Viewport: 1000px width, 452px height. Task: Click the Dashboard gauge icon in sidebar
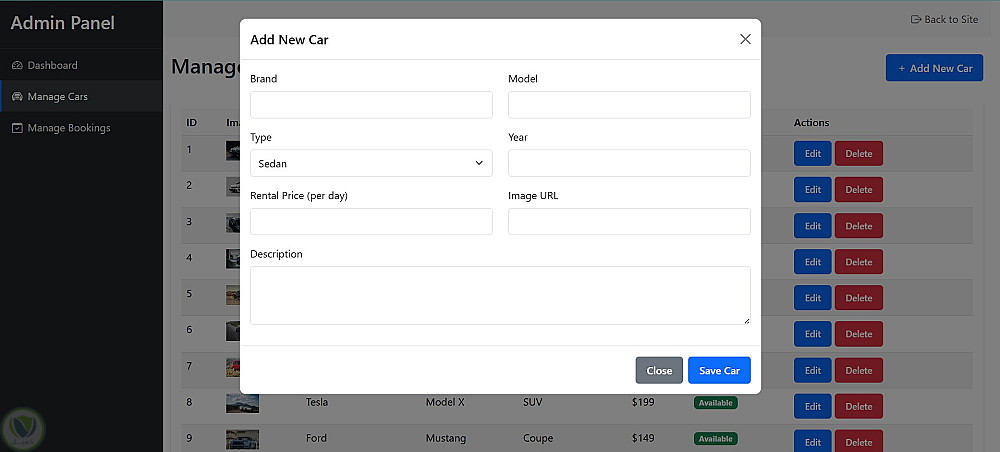click(17, 66)
